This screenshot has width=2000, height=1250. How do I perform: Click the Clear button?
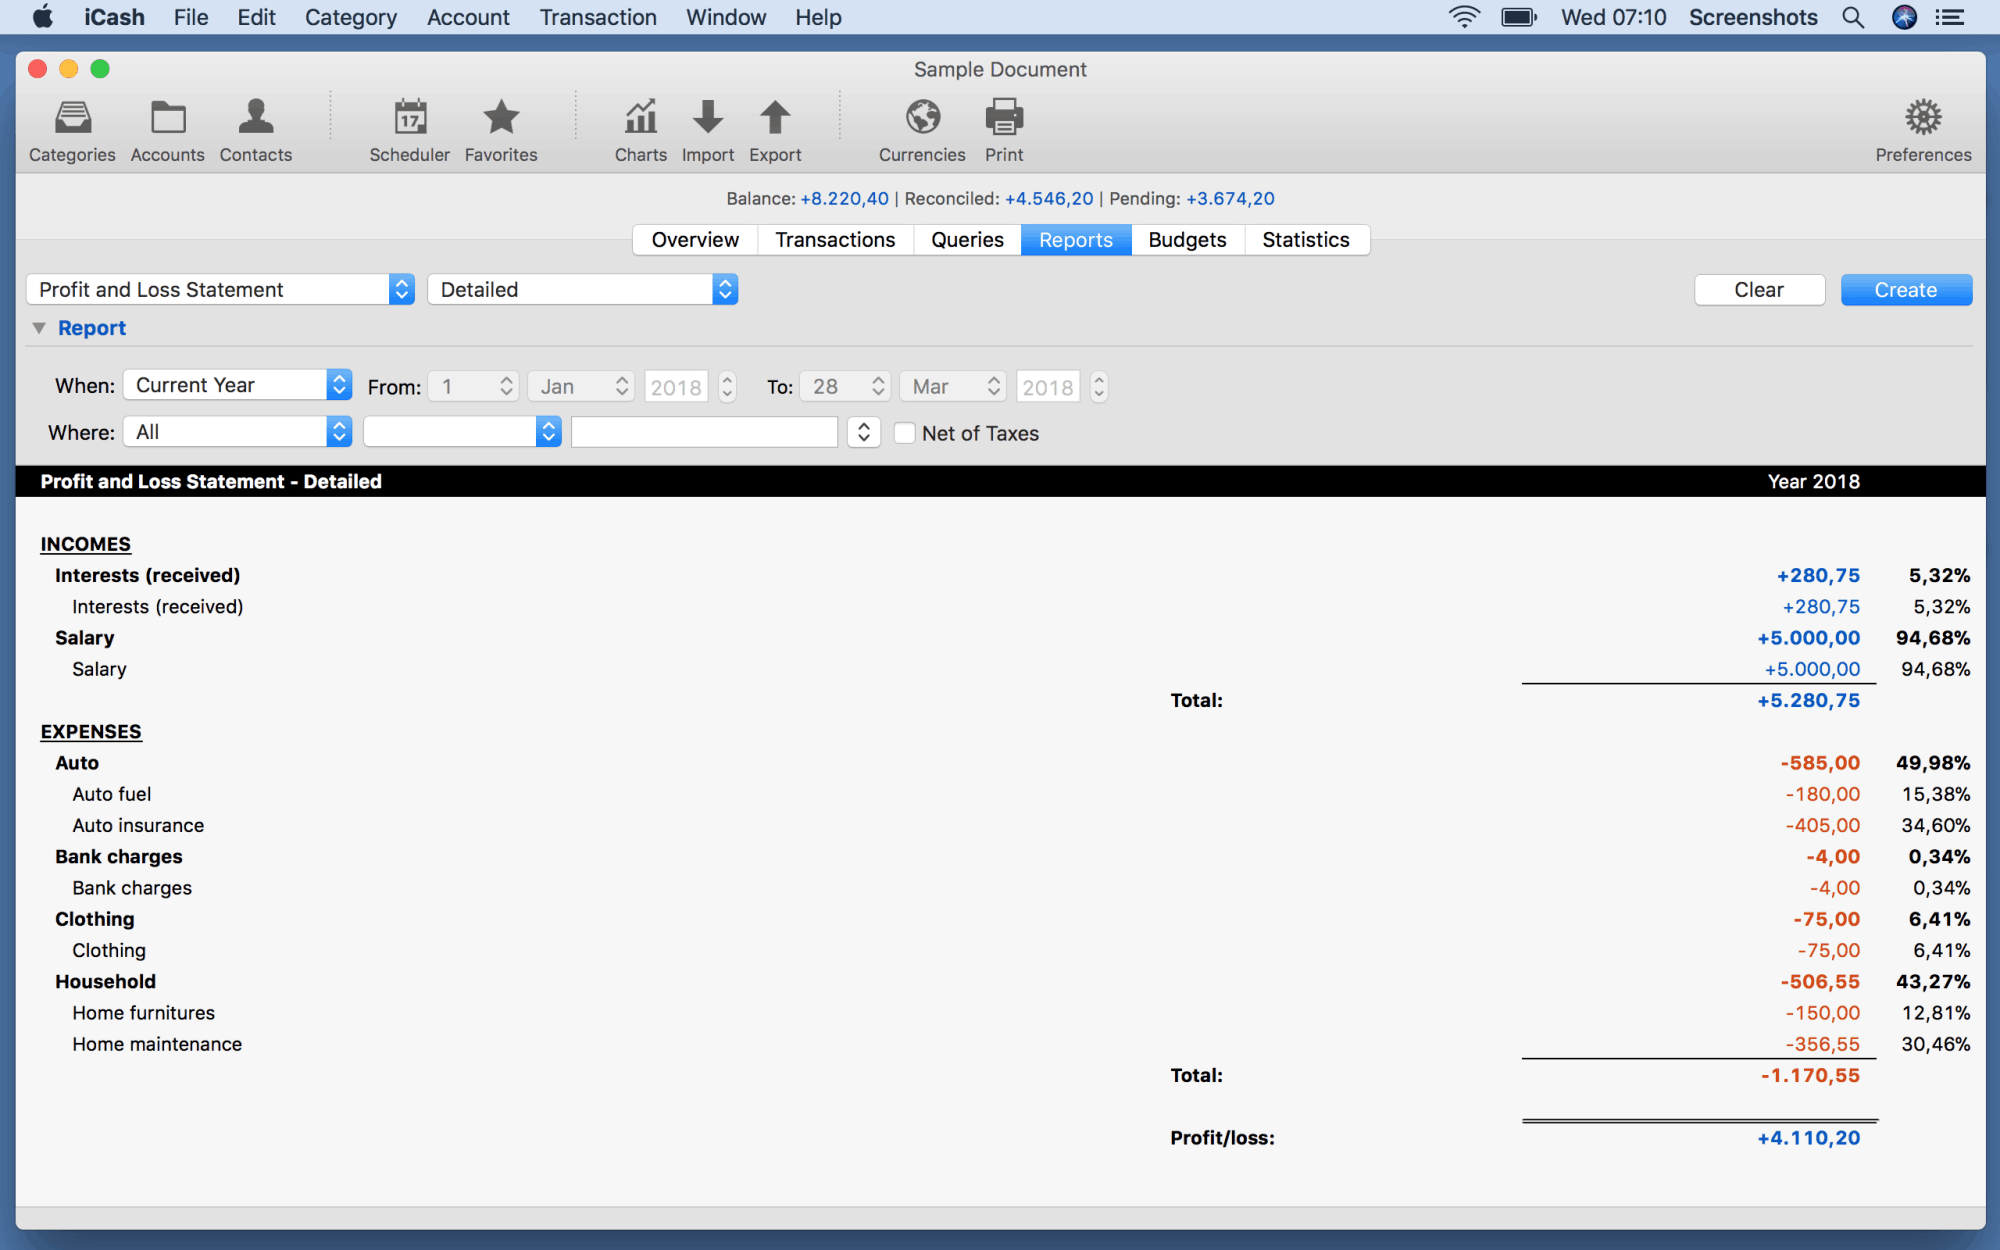1760,288
